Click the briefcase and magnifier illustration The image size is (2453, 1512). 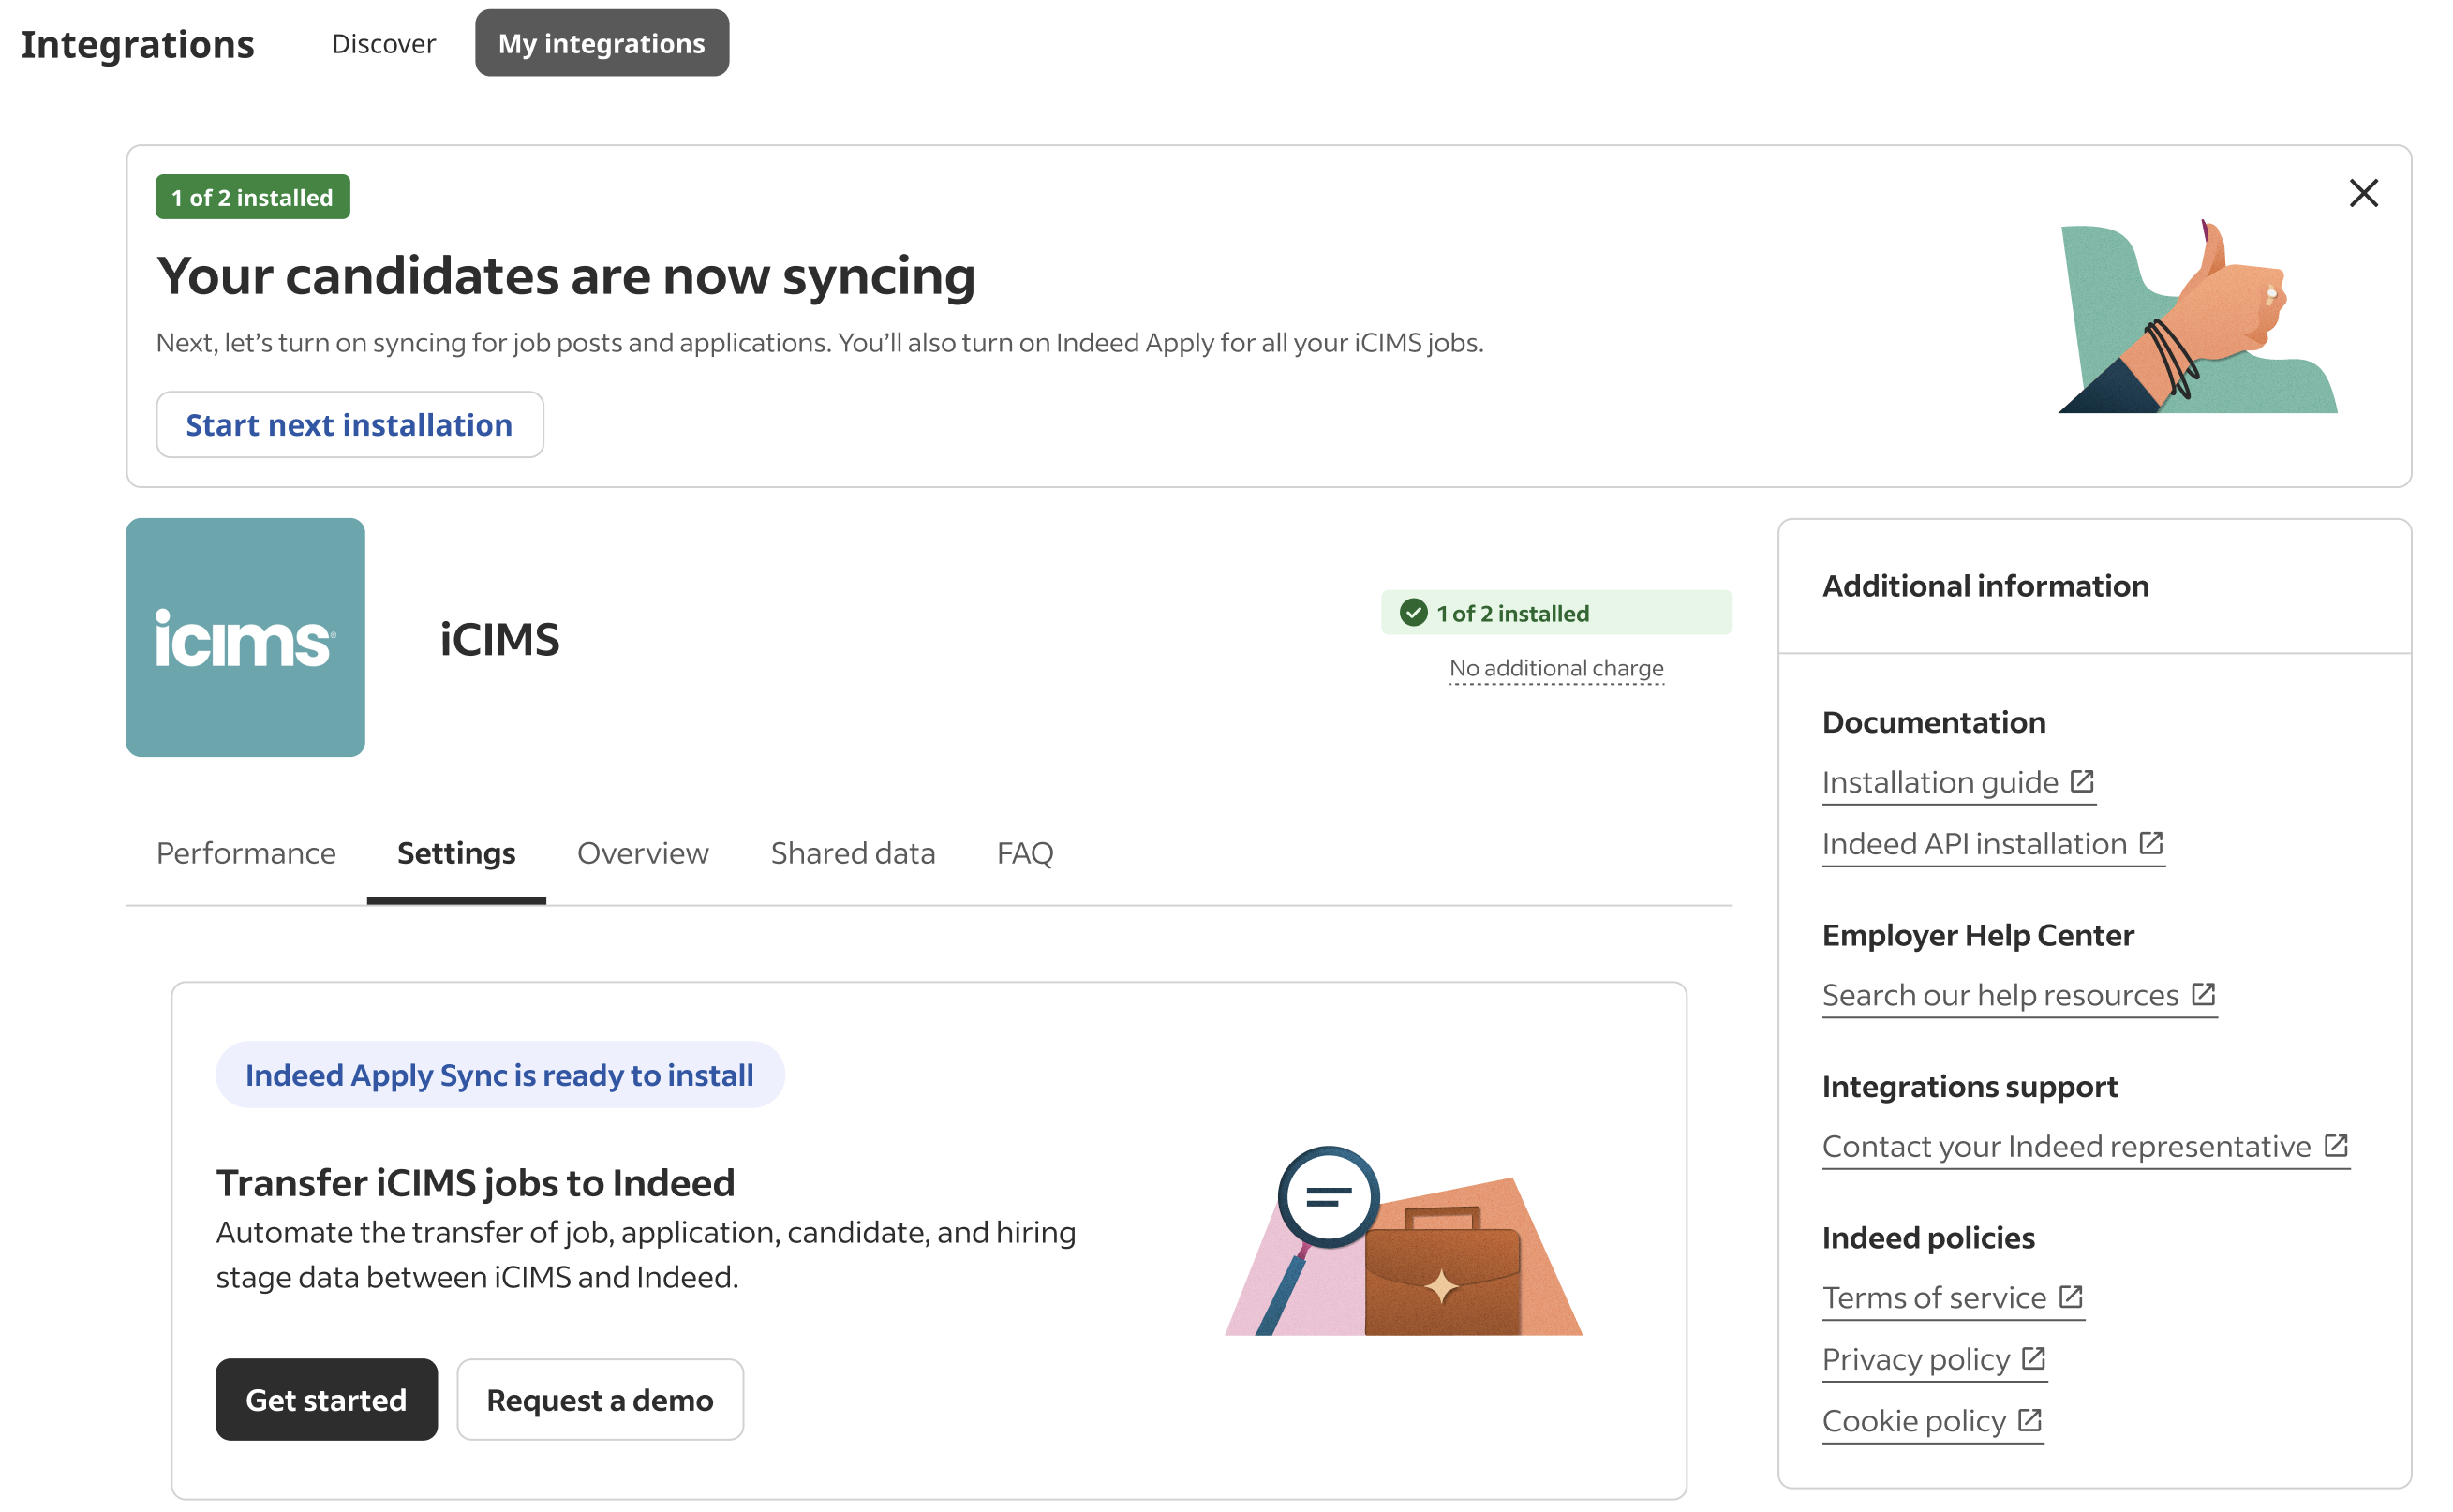tap(1403, 1241)
